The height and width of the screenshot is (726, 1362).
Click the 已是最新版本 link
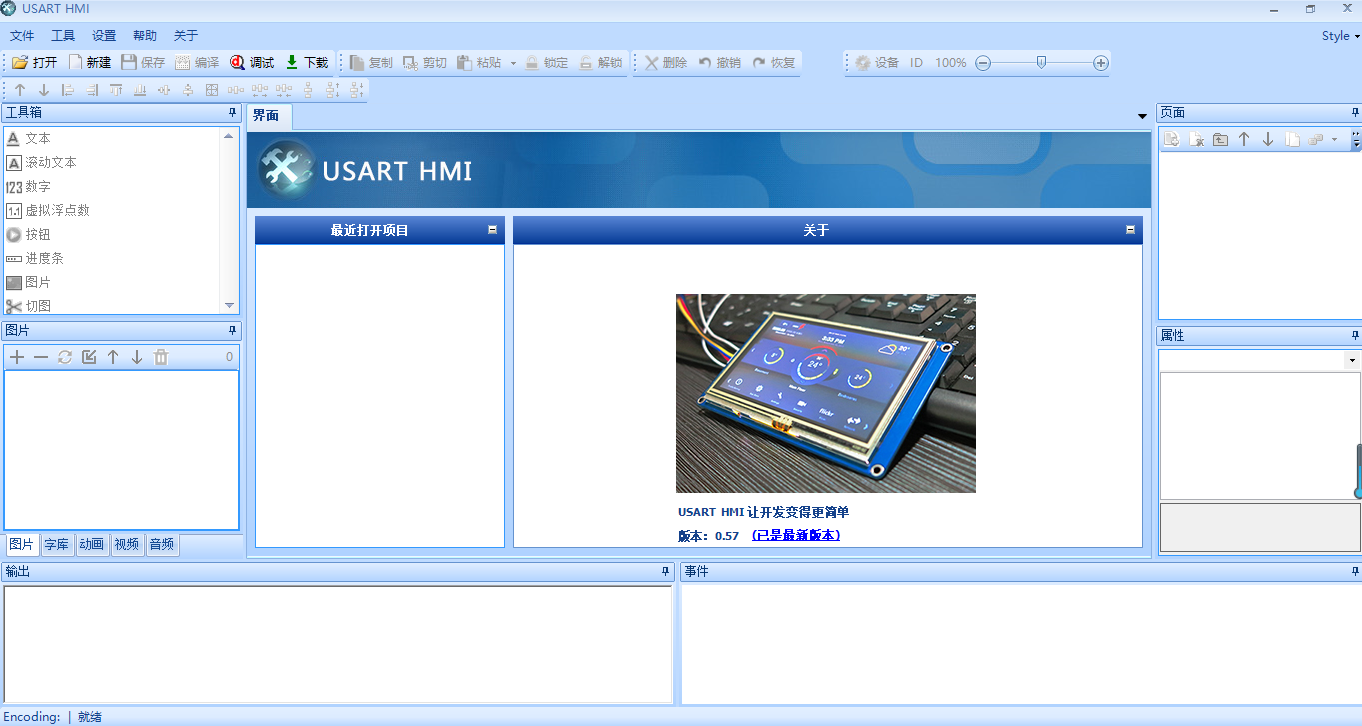click(x=796, y=536)
